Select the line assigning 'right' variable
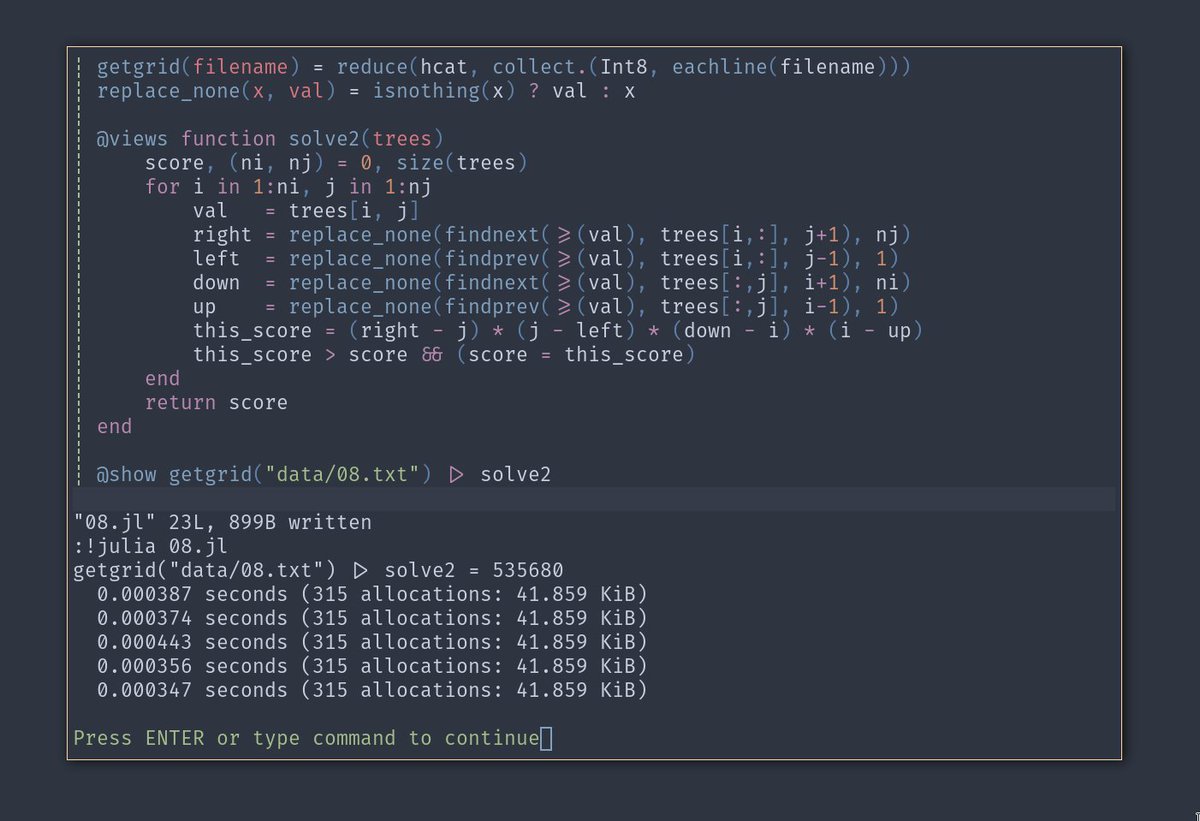The width and height of the screenshot is (1200, 821). [552, 235]
